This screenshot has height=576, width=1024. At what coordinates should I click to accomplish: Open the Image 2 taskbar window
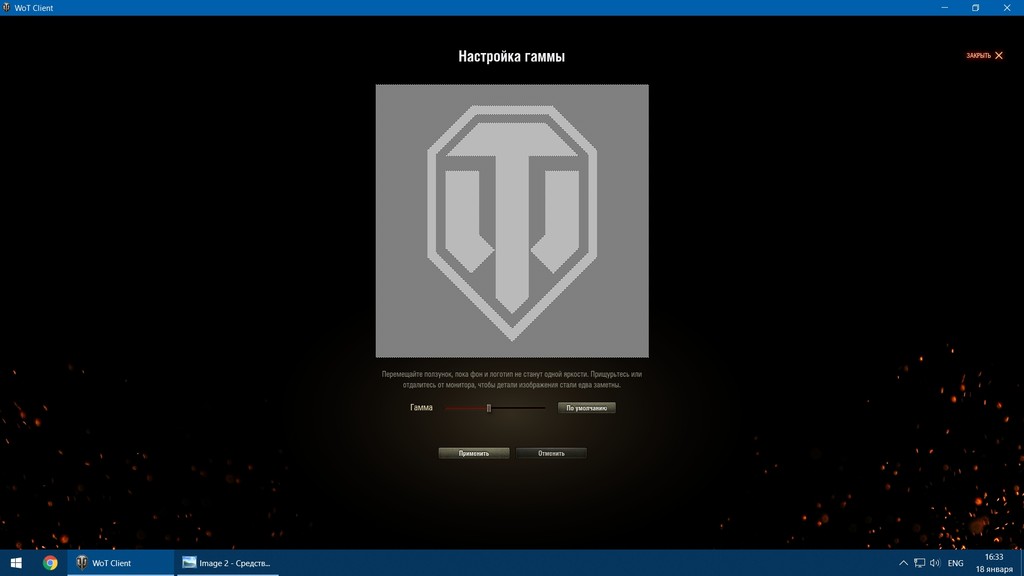227,563
